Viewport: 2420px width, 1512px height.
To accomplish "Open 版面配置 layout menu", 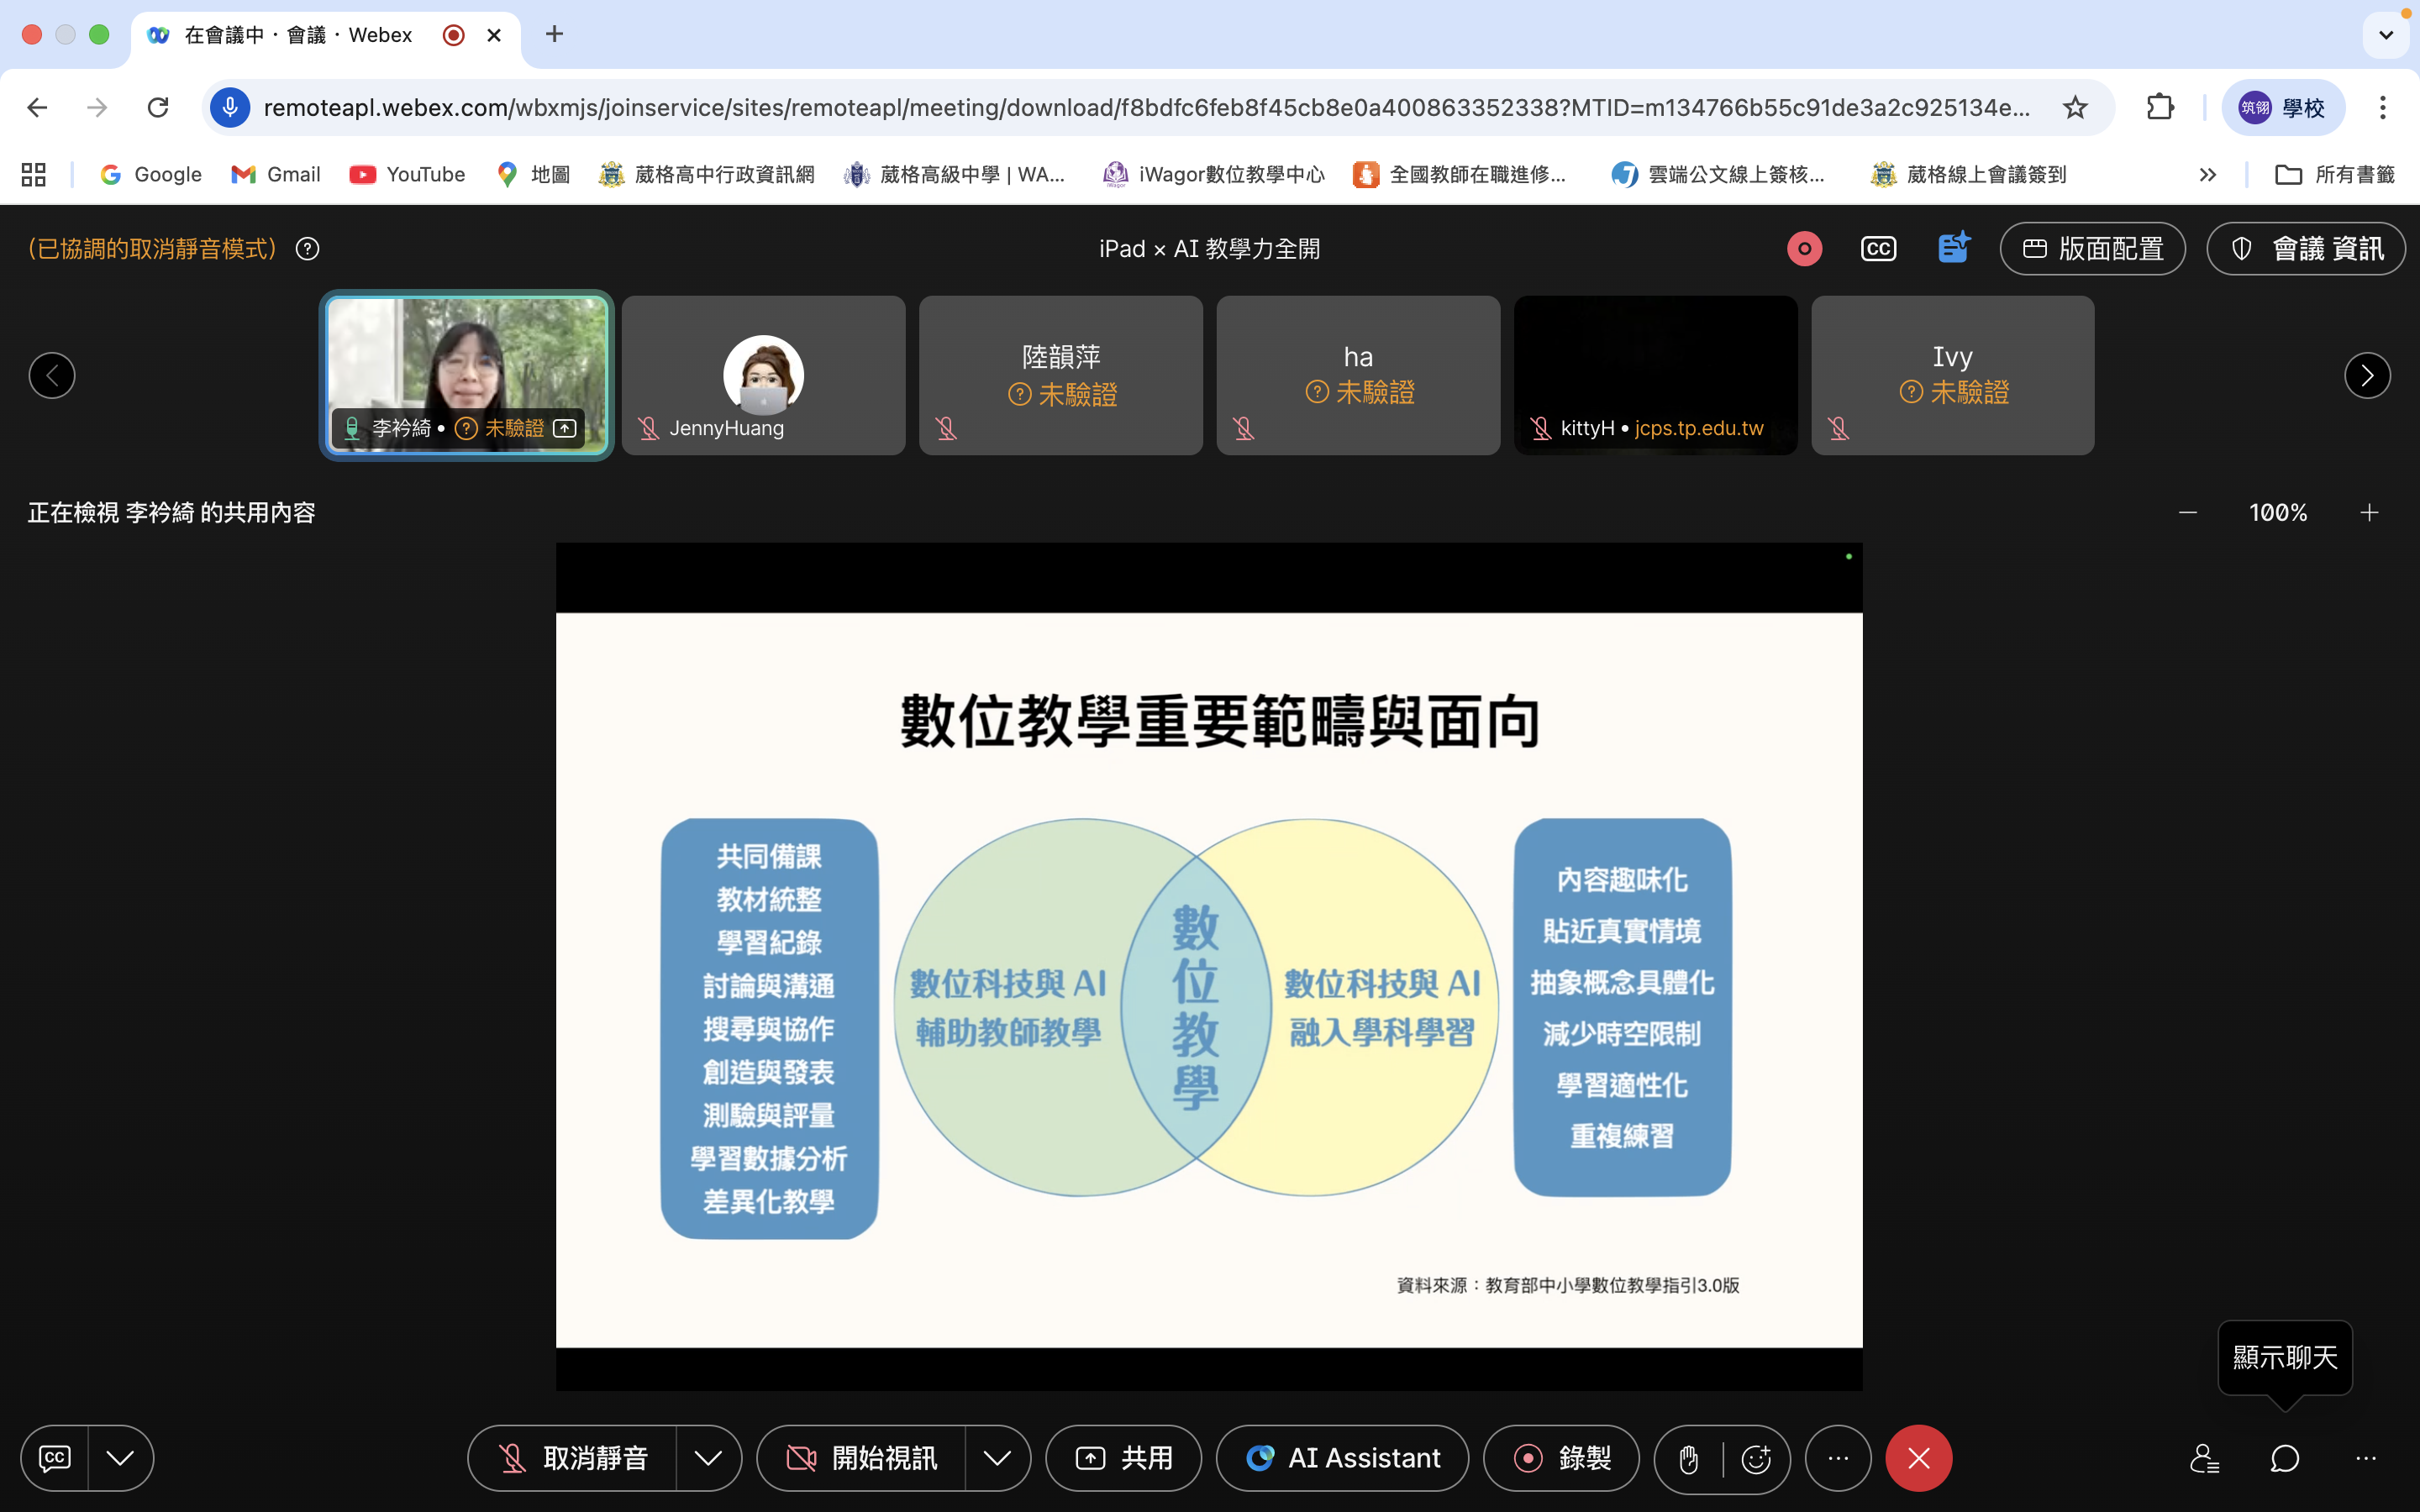I will (x=2092, y=249).
